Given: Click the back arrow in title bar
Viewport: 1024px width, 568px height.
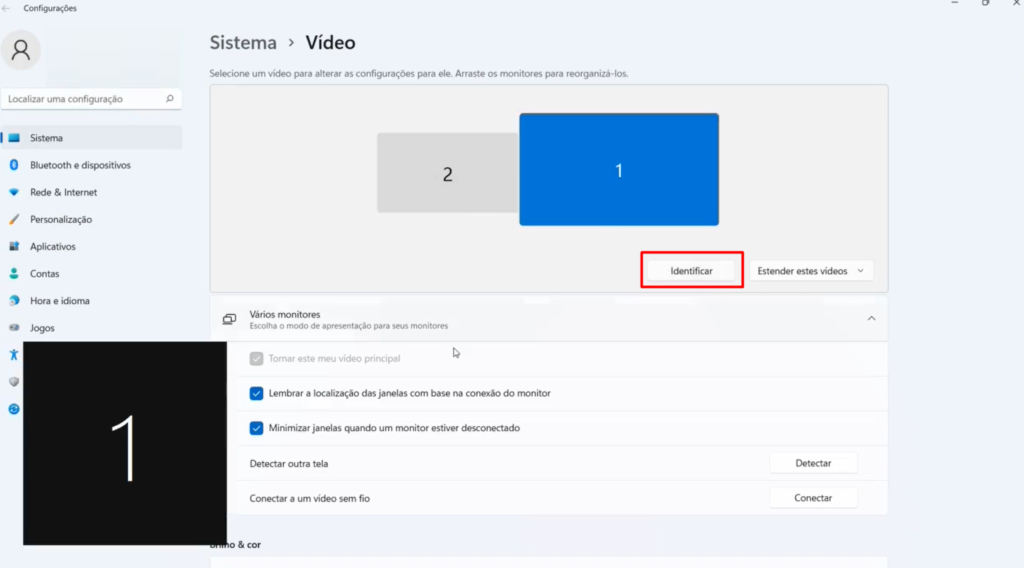Looking at the screenshot, I should [6, 8].
